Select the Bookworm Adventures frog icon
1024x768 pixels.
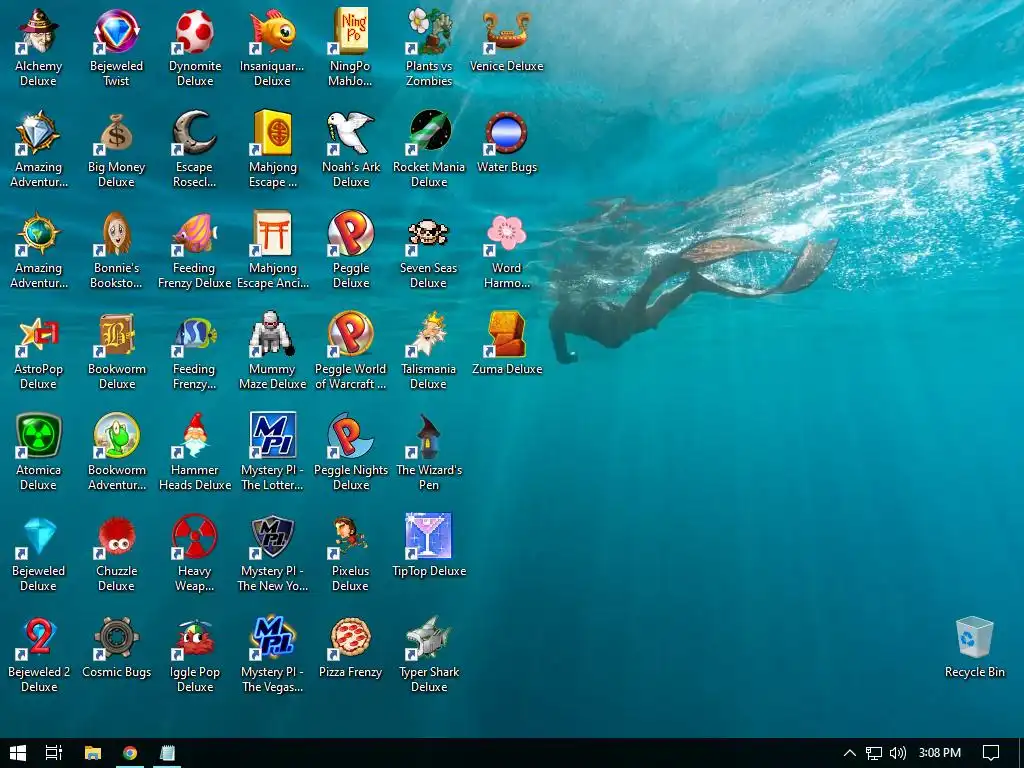tap(116, 435)
